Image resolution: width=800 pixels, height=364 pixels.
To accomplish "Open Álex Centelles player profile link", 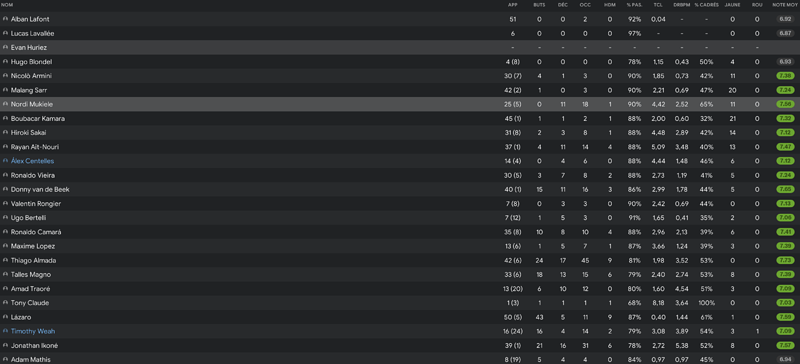I will pyautogui.click(x=32, y=161).
